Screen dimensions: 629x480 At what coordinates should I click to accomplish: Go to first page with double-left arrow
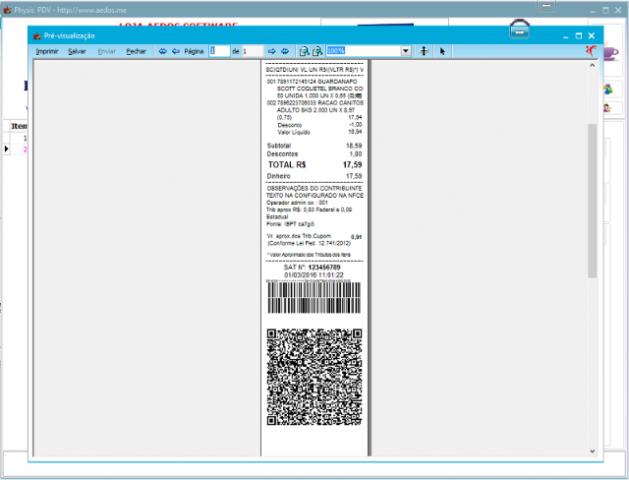tap(162, 51)
